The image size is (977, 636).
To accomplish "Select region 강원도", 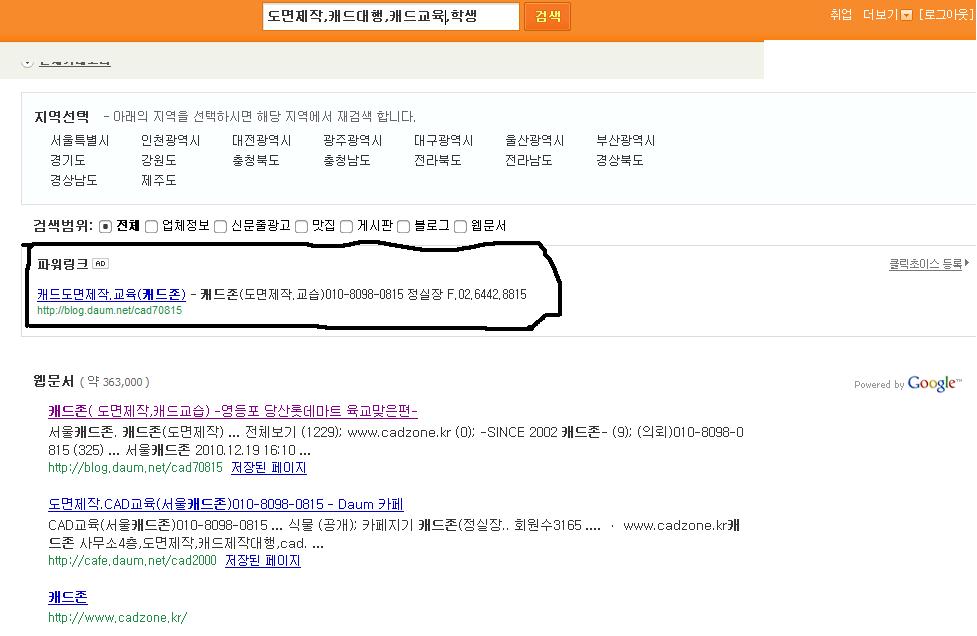I will point(159,161).
